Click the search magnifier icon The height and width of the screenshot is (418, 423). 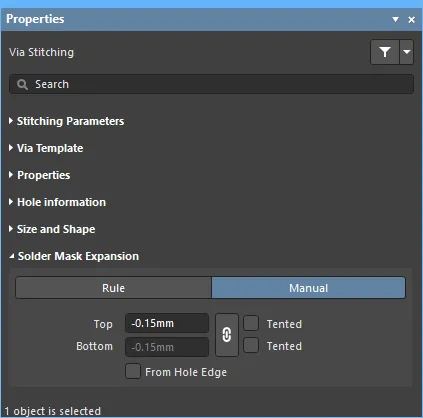click(22, 85)
